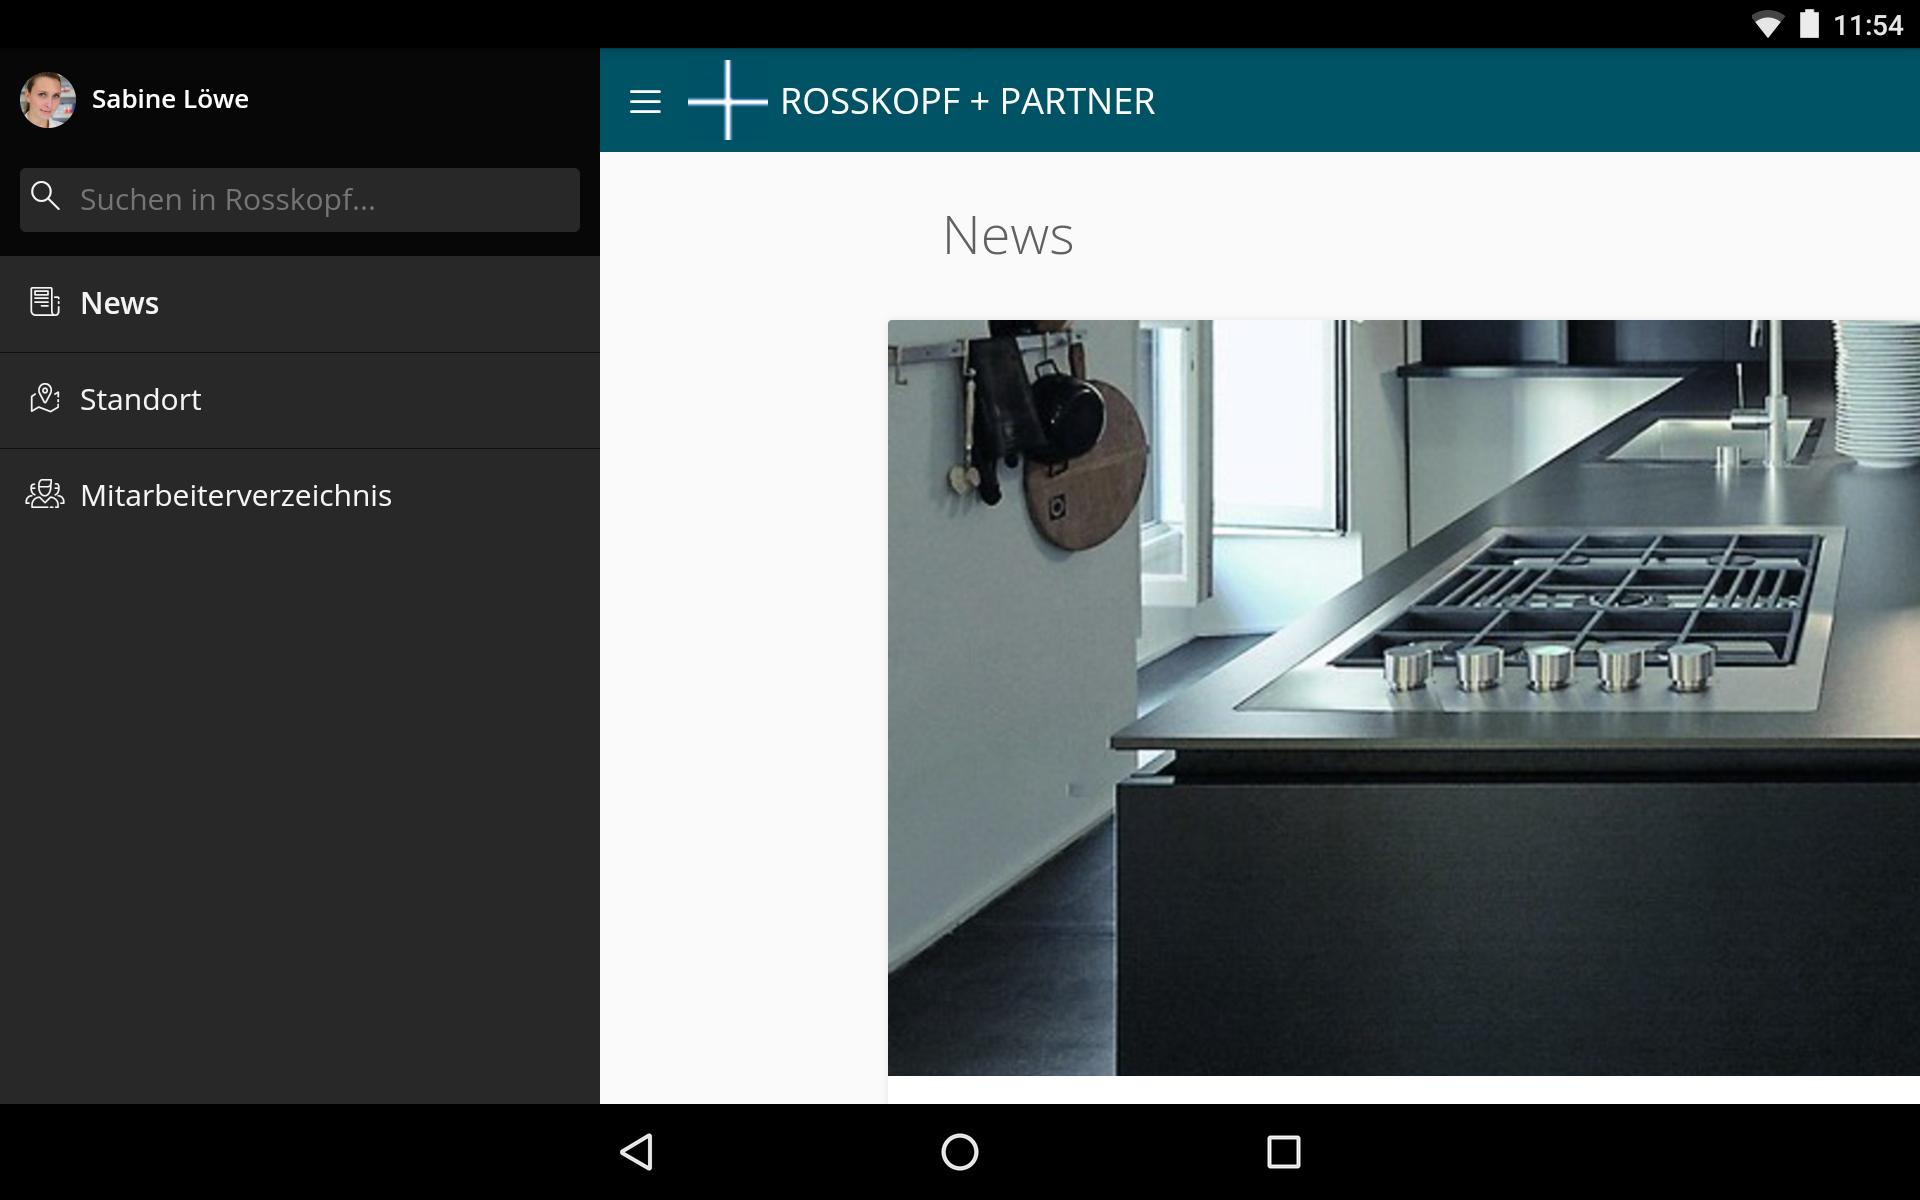Open the Mitarbeiterverzeichnis menu item

300,496
